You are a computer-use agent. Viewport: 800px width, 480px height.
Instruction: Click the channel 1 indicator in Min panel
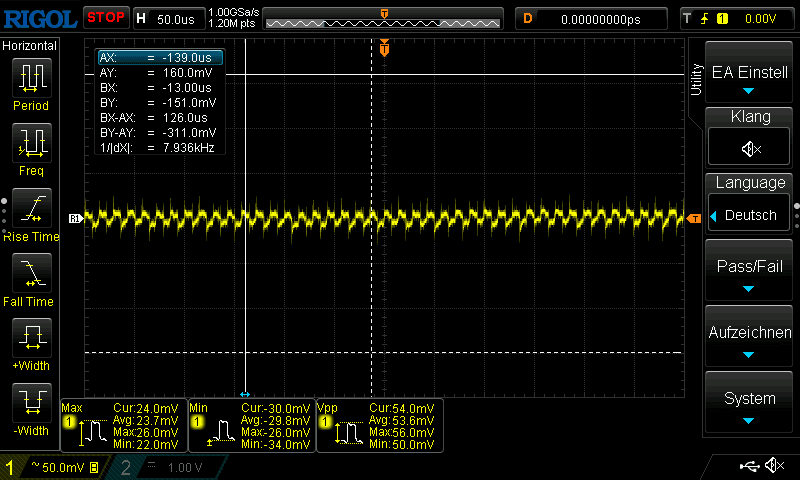coord(197,422)
